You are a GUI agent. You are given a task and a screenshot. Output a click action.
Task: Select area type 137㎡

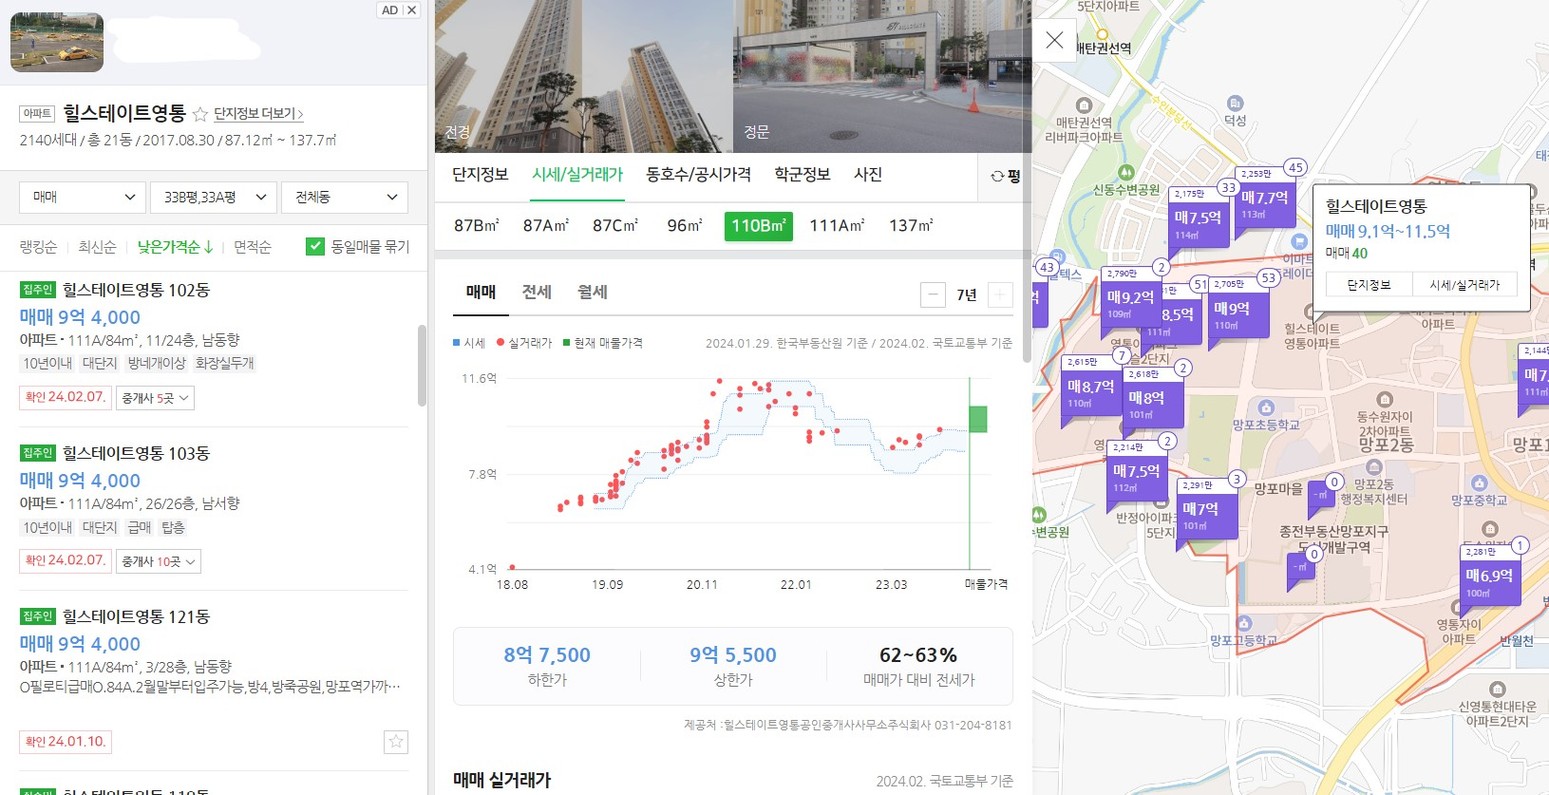click(x=911, y=226)
